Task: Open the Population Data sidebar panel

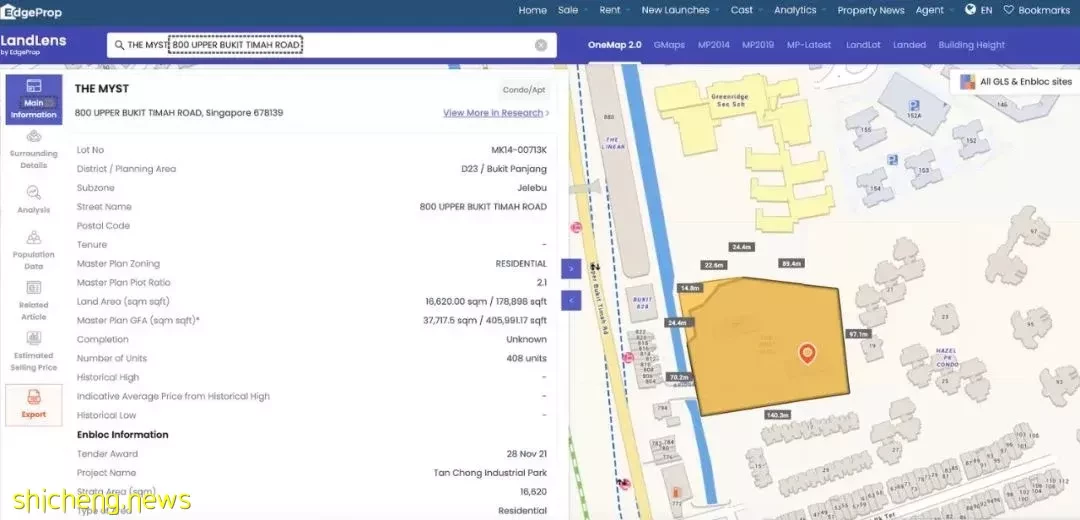Action: click(x=34, y=251)
